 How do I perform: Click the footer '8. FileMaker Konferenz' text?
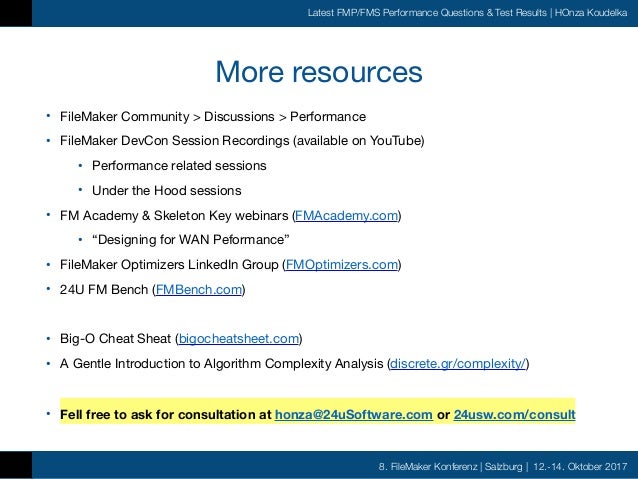pos(428,466)
